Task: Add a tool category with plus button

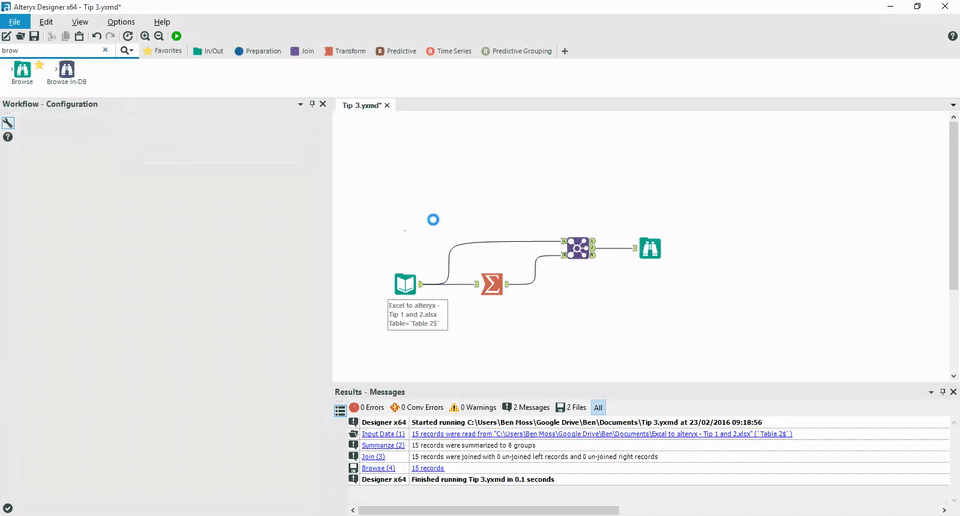Action: pyautogui.click(x=564, y=51)
